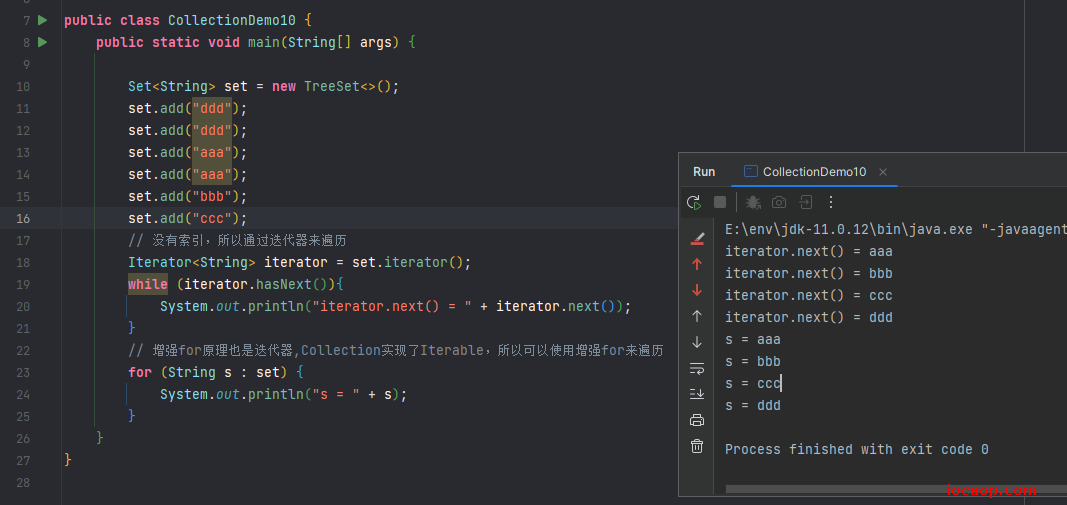
Task: Click the "ccc" string on line 16
Action: coord(212,218)
